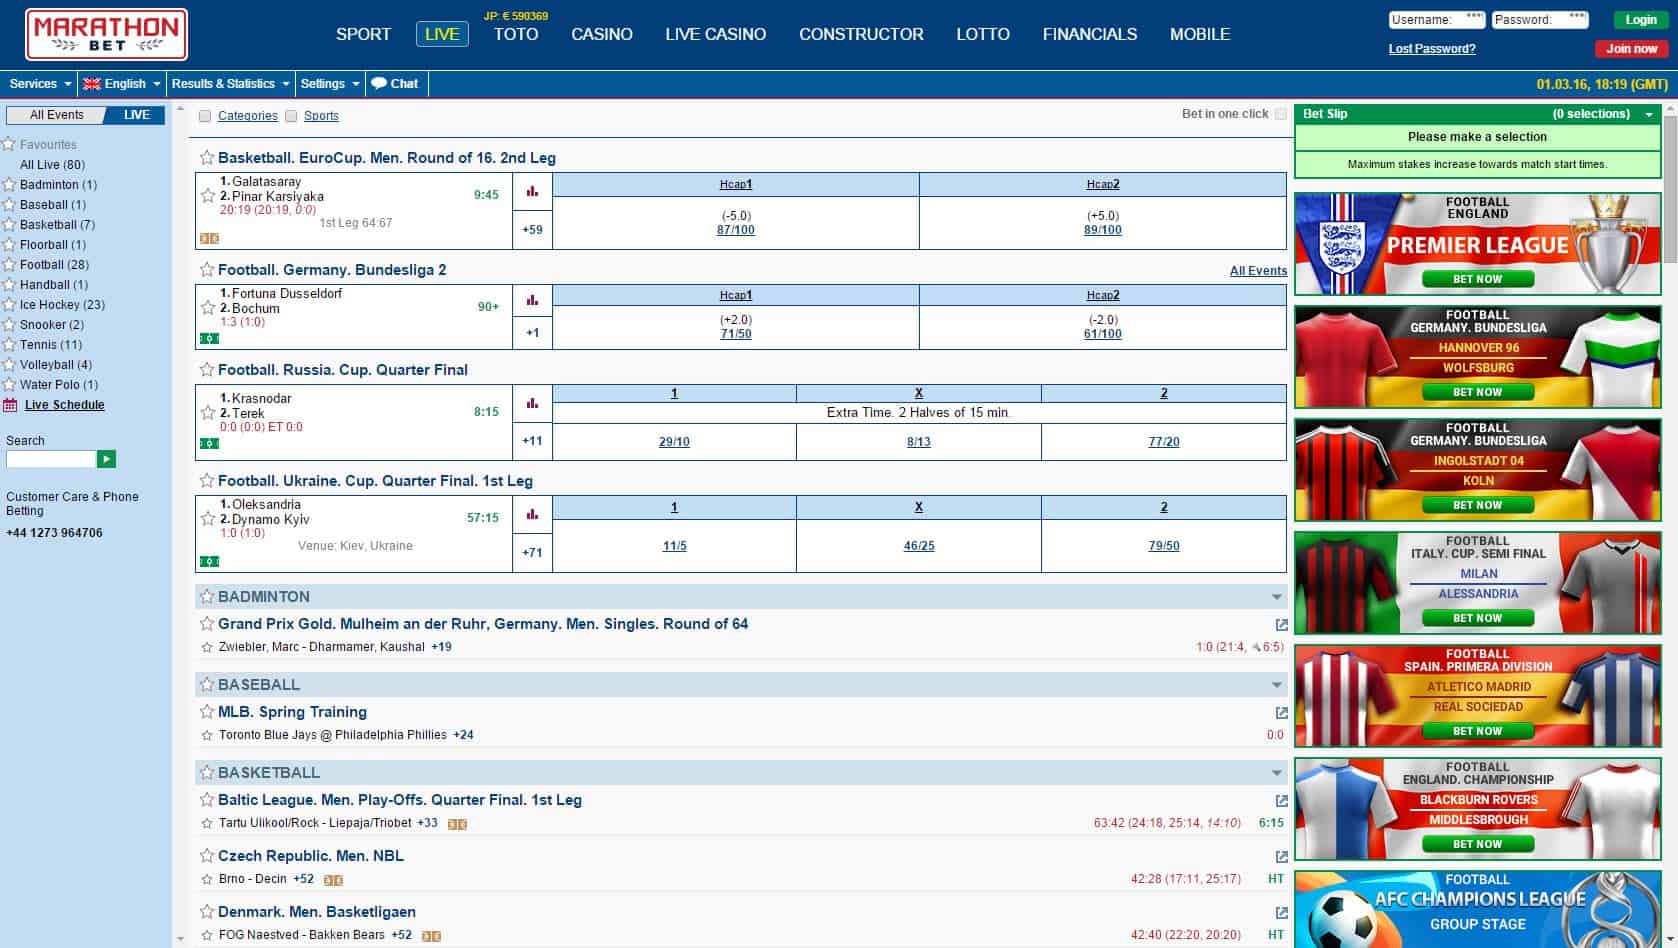Collapse the Bet Slip selections arrow

tap(1649, 115)
